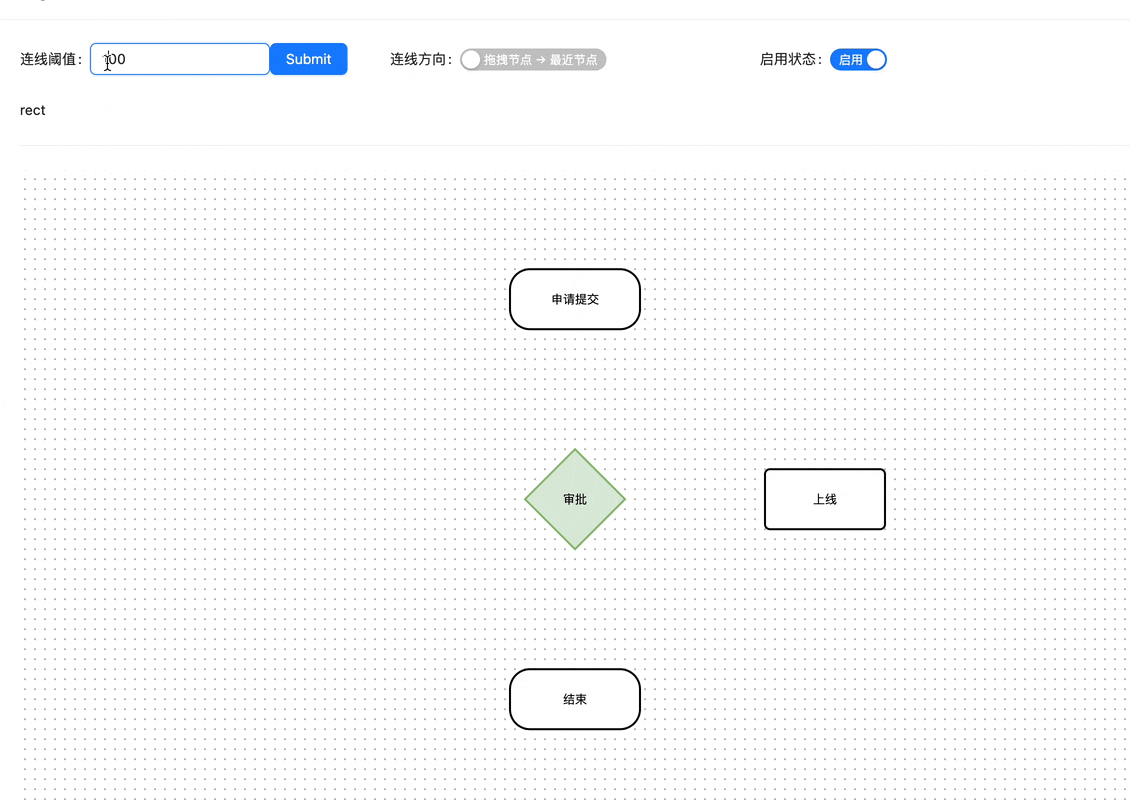Click the 启用 toggle knob
Viewport: 1130px width, 800px height.
873,59
